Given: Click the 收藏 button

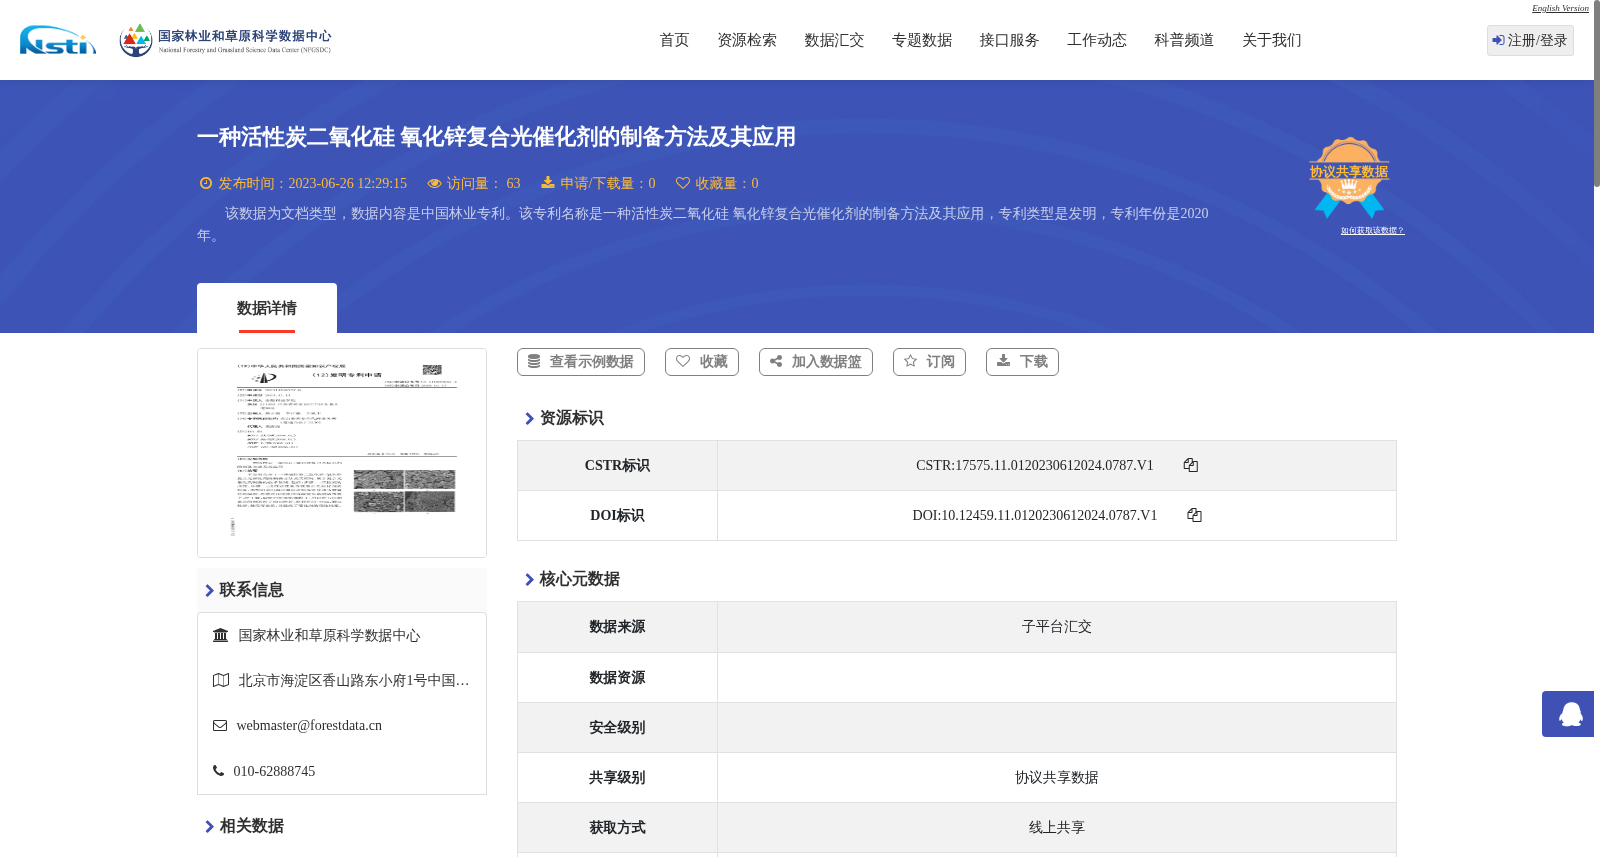Looking at the screenshot, I should [702, 362].
